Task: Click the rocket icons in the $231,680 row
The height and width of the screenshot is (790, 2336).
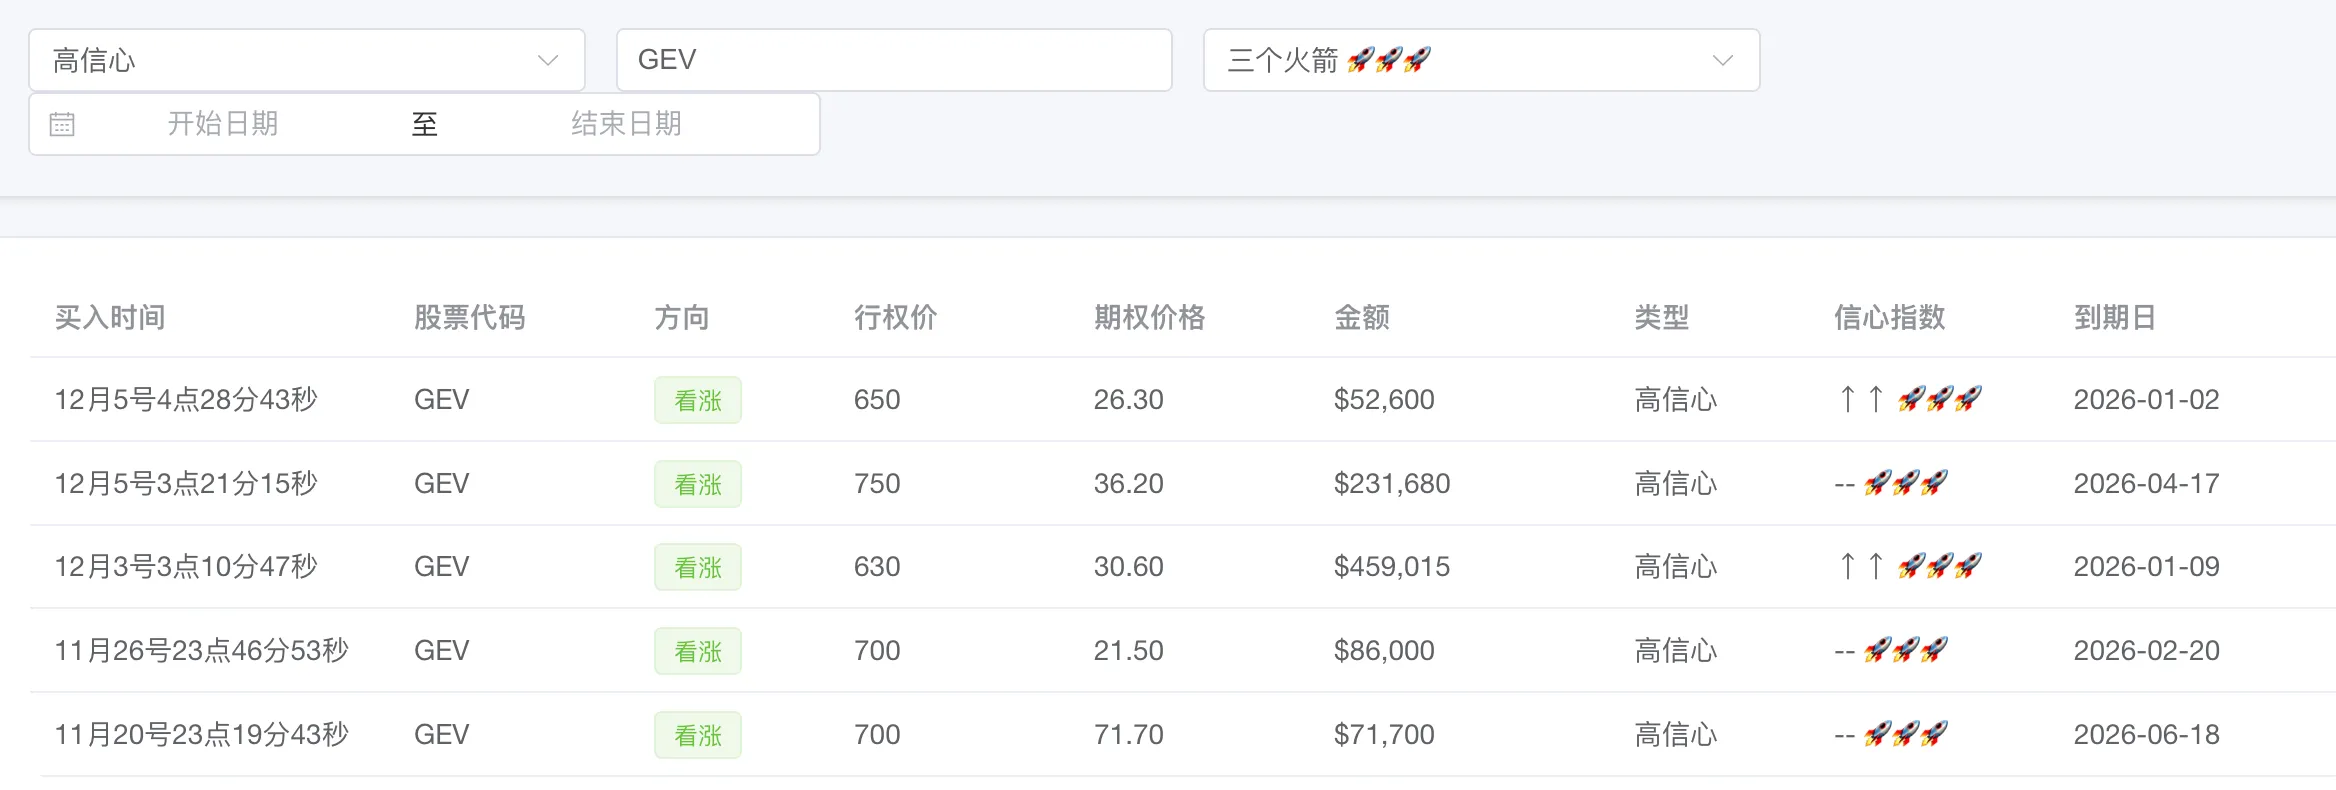Action: [1905, 484]
